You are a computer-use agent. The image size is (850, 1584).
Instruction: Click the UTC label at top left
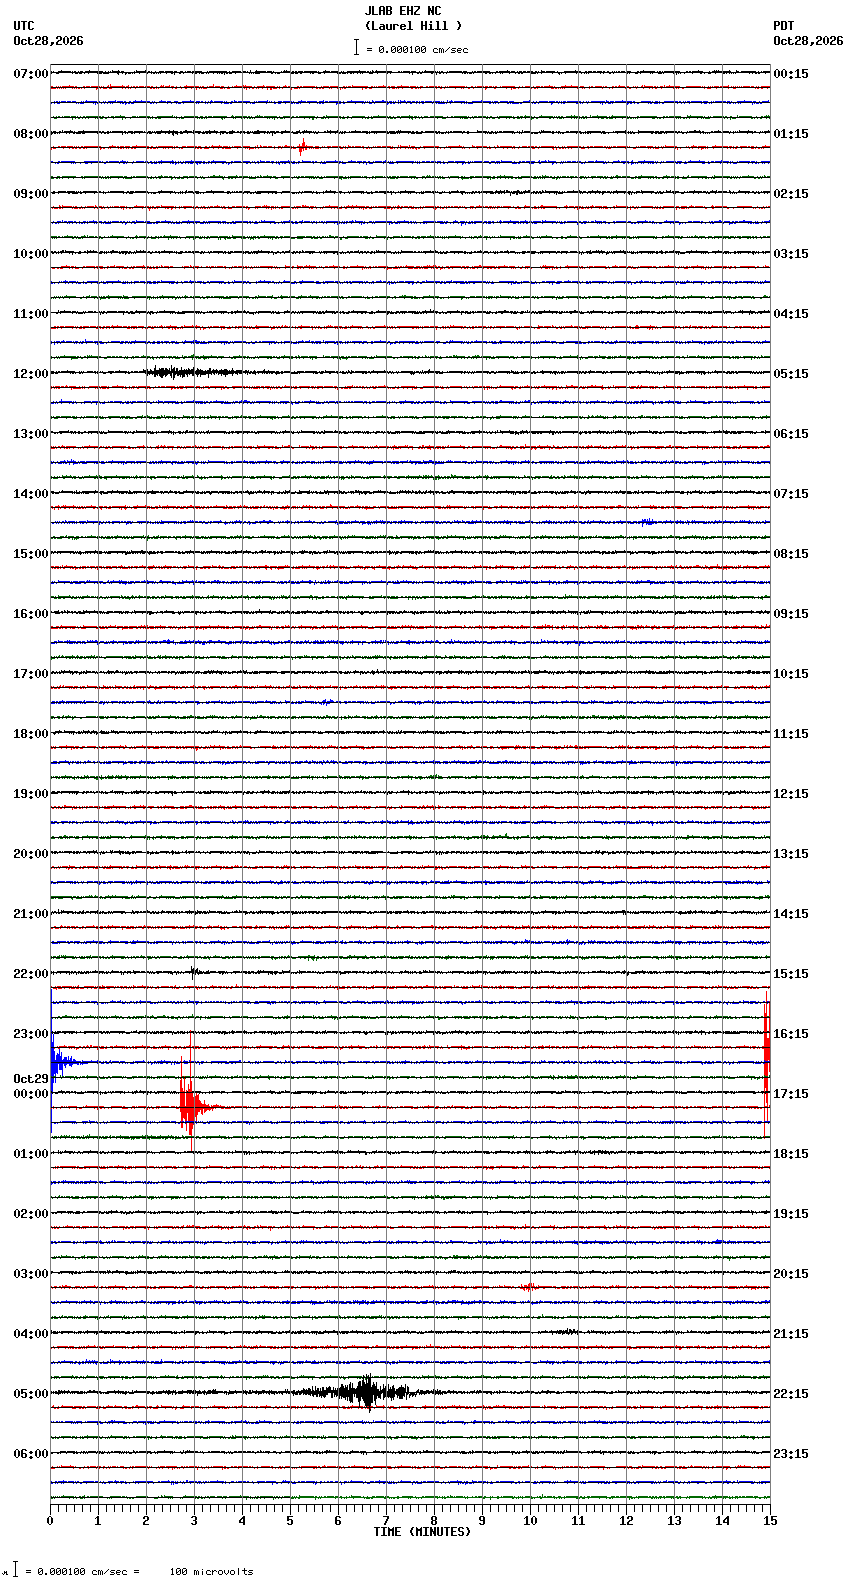tap(24, 26)
